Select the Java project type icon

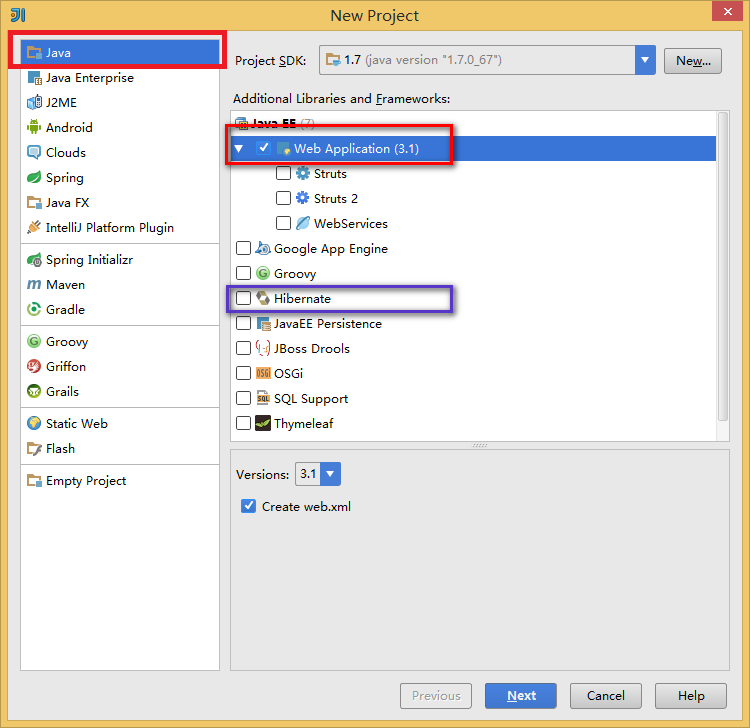[34, 53]
